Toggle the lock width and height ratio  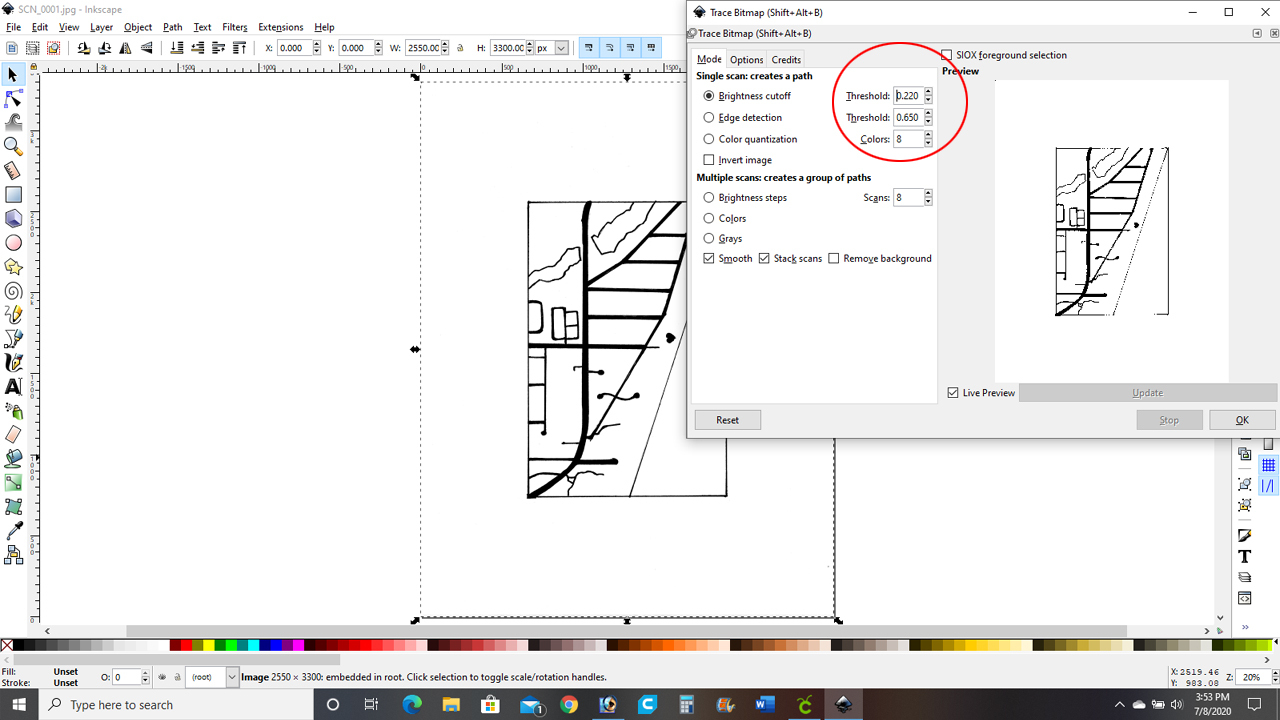coord(460,48)
